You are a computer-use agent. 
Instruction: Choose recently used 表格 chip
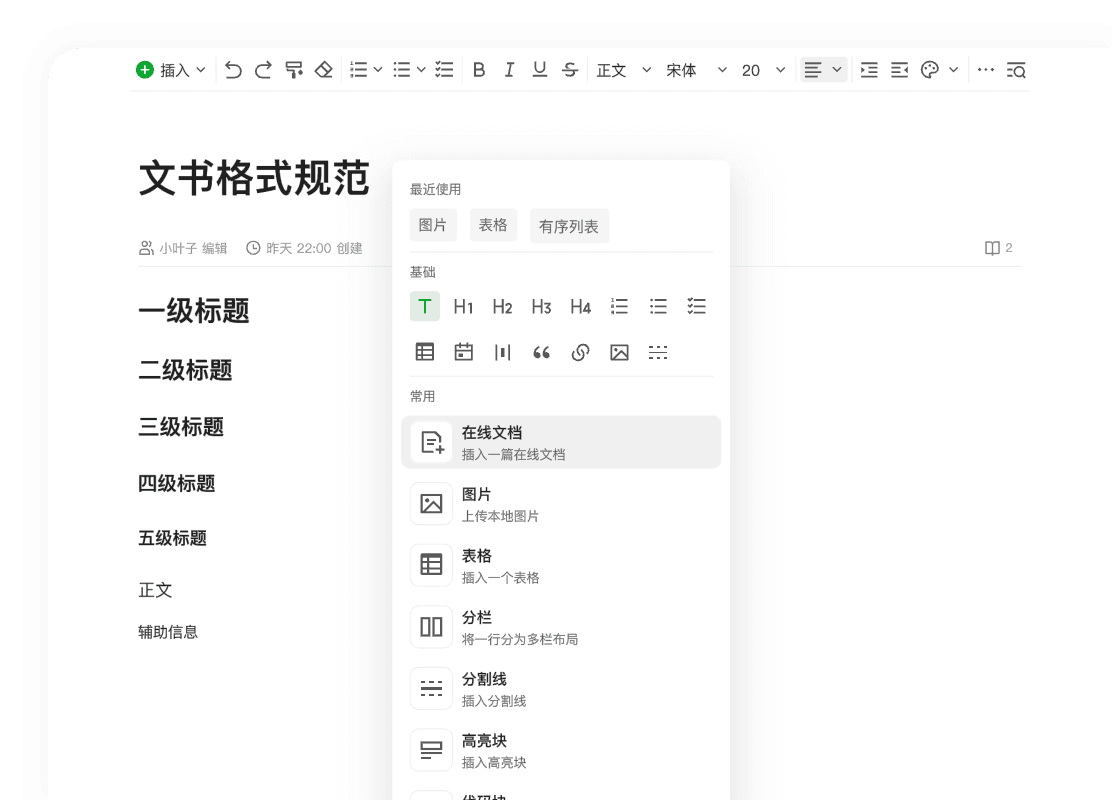[493, 226]
